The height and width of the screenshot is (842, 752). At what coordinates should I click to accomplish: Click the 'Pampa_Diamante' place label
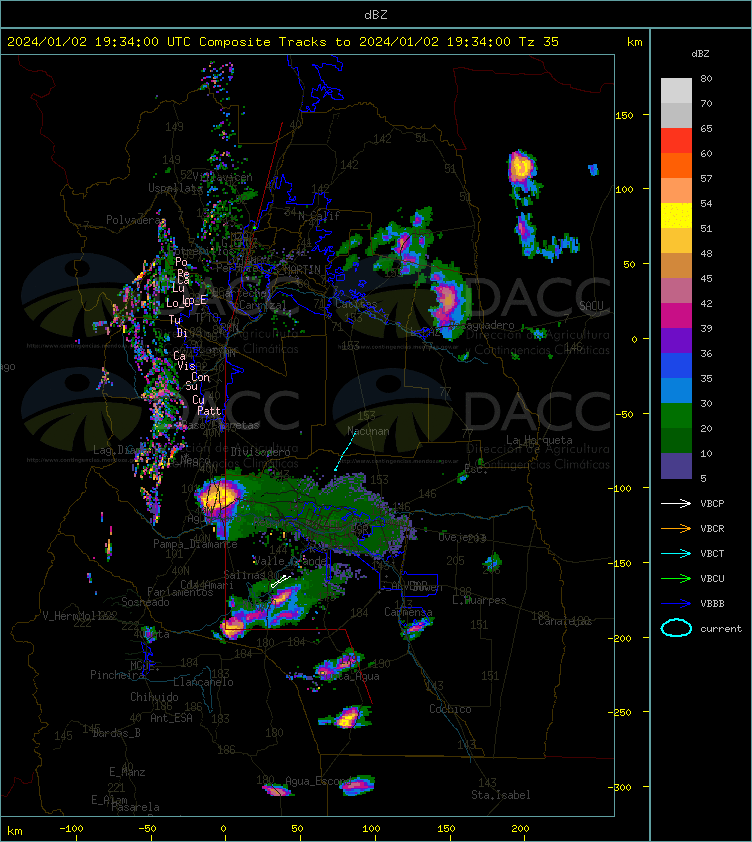[195, 544]
